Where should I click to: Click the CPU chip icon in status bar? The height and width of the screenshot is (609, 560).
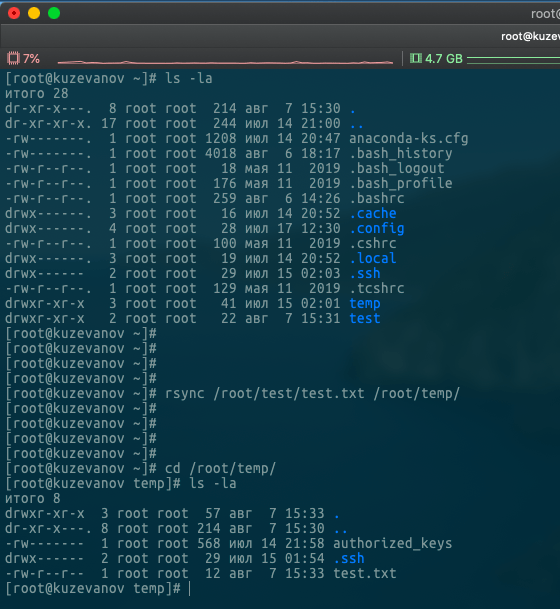13,59
